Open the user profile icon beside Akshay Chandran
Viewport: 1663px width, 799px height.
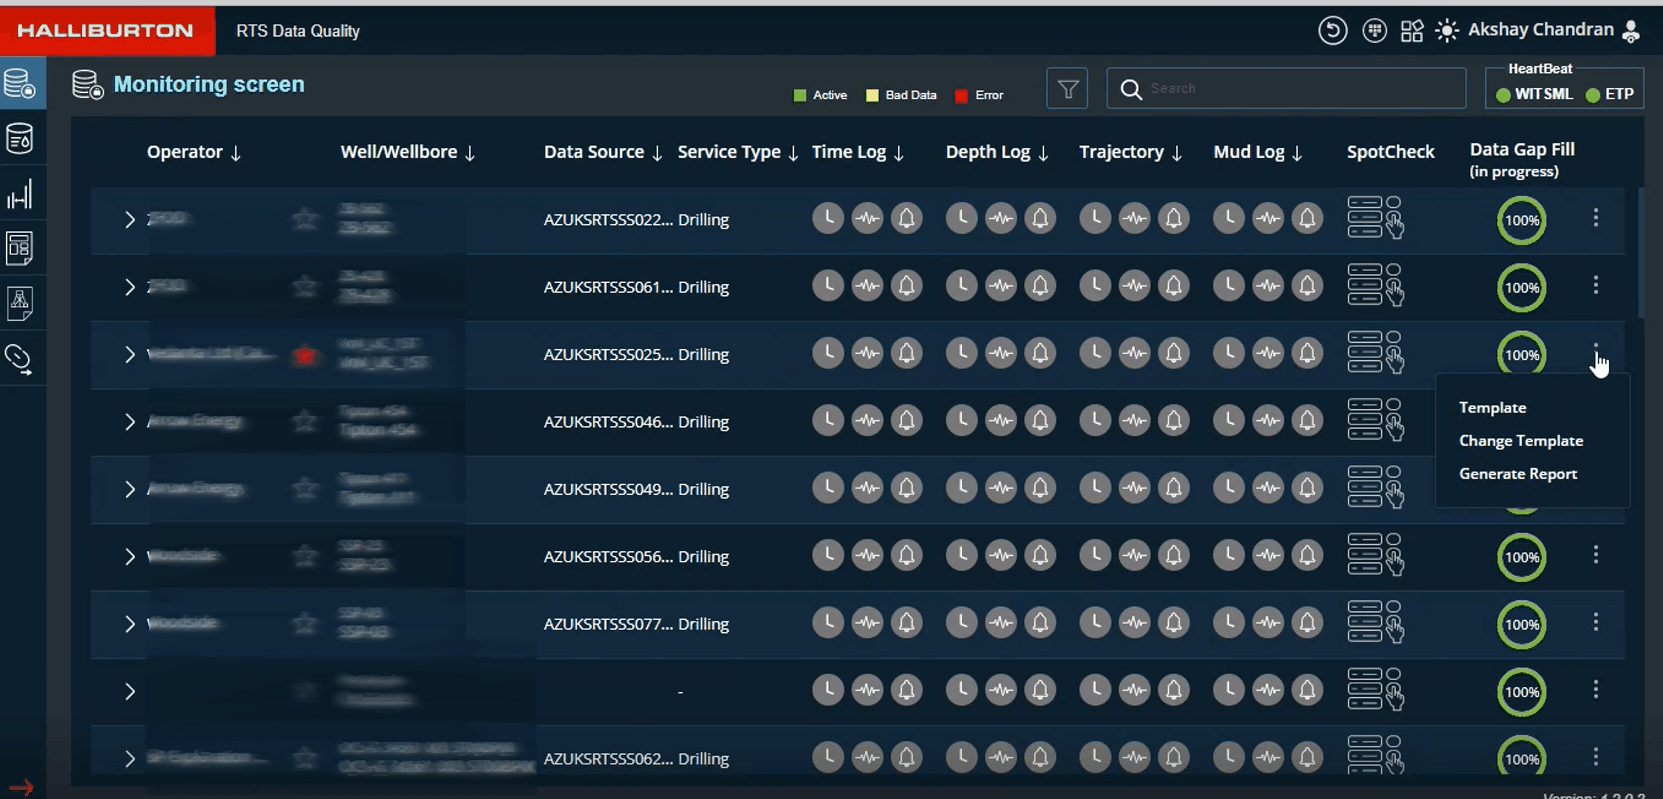tap(1631, 31)
